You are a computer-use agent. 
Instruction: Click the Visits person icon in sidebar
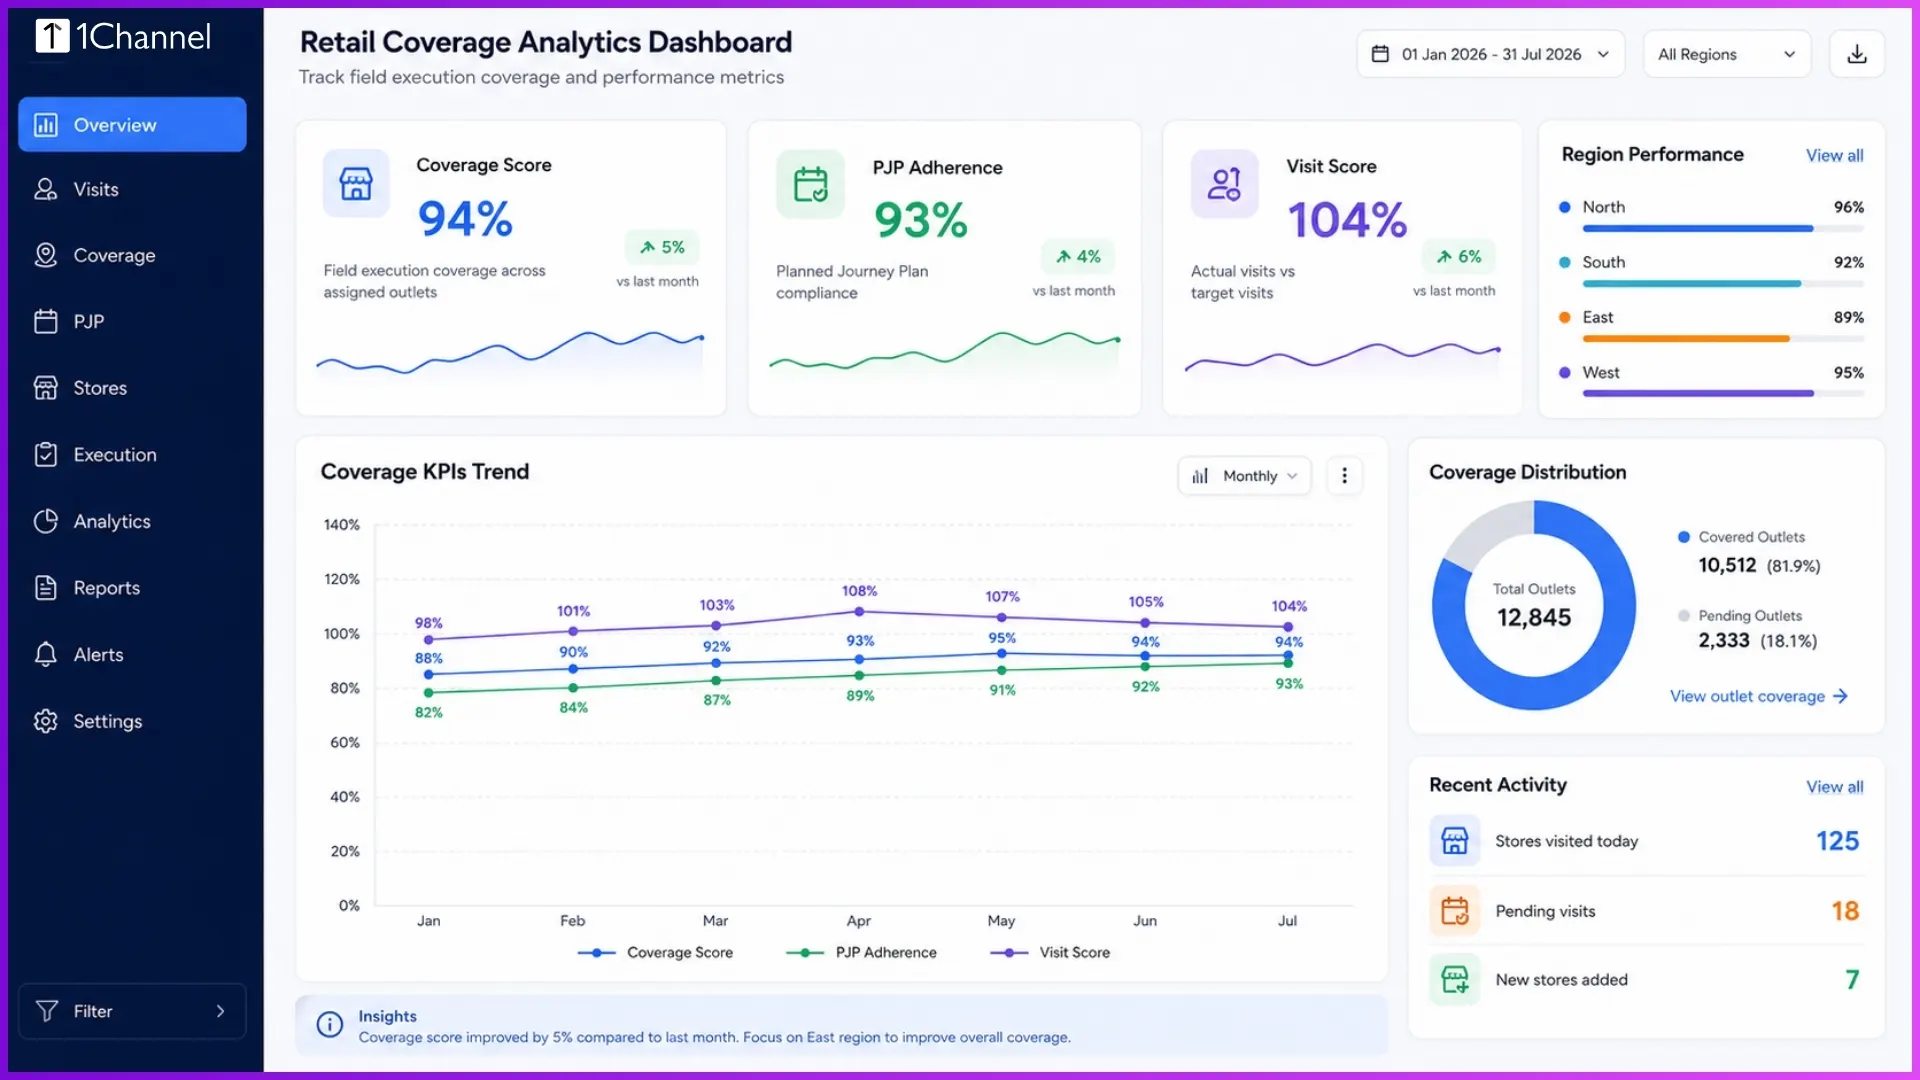[46, 189]
